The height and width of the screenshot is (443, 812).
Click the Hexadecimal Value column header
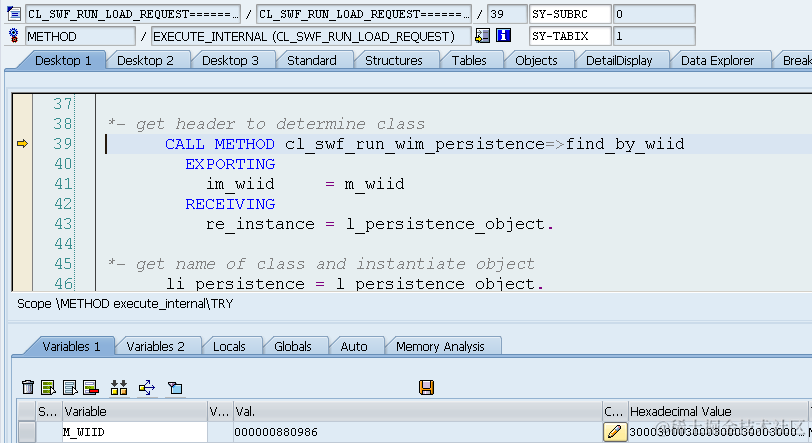(718, 411)
